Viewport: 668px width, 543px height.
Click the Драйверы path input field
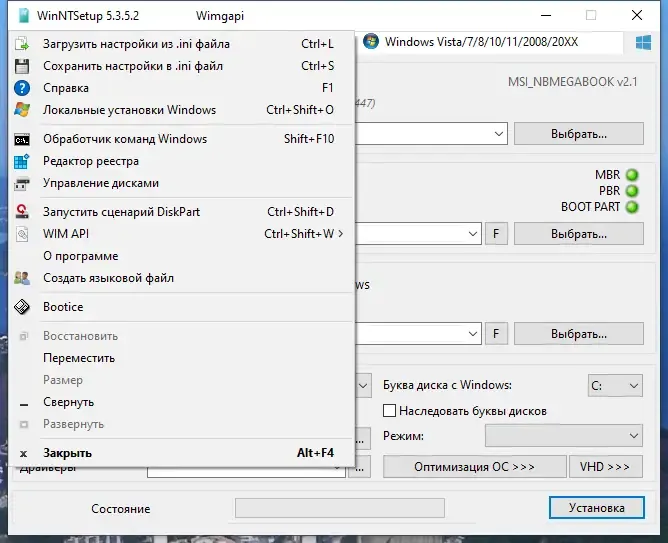point(246,471)
